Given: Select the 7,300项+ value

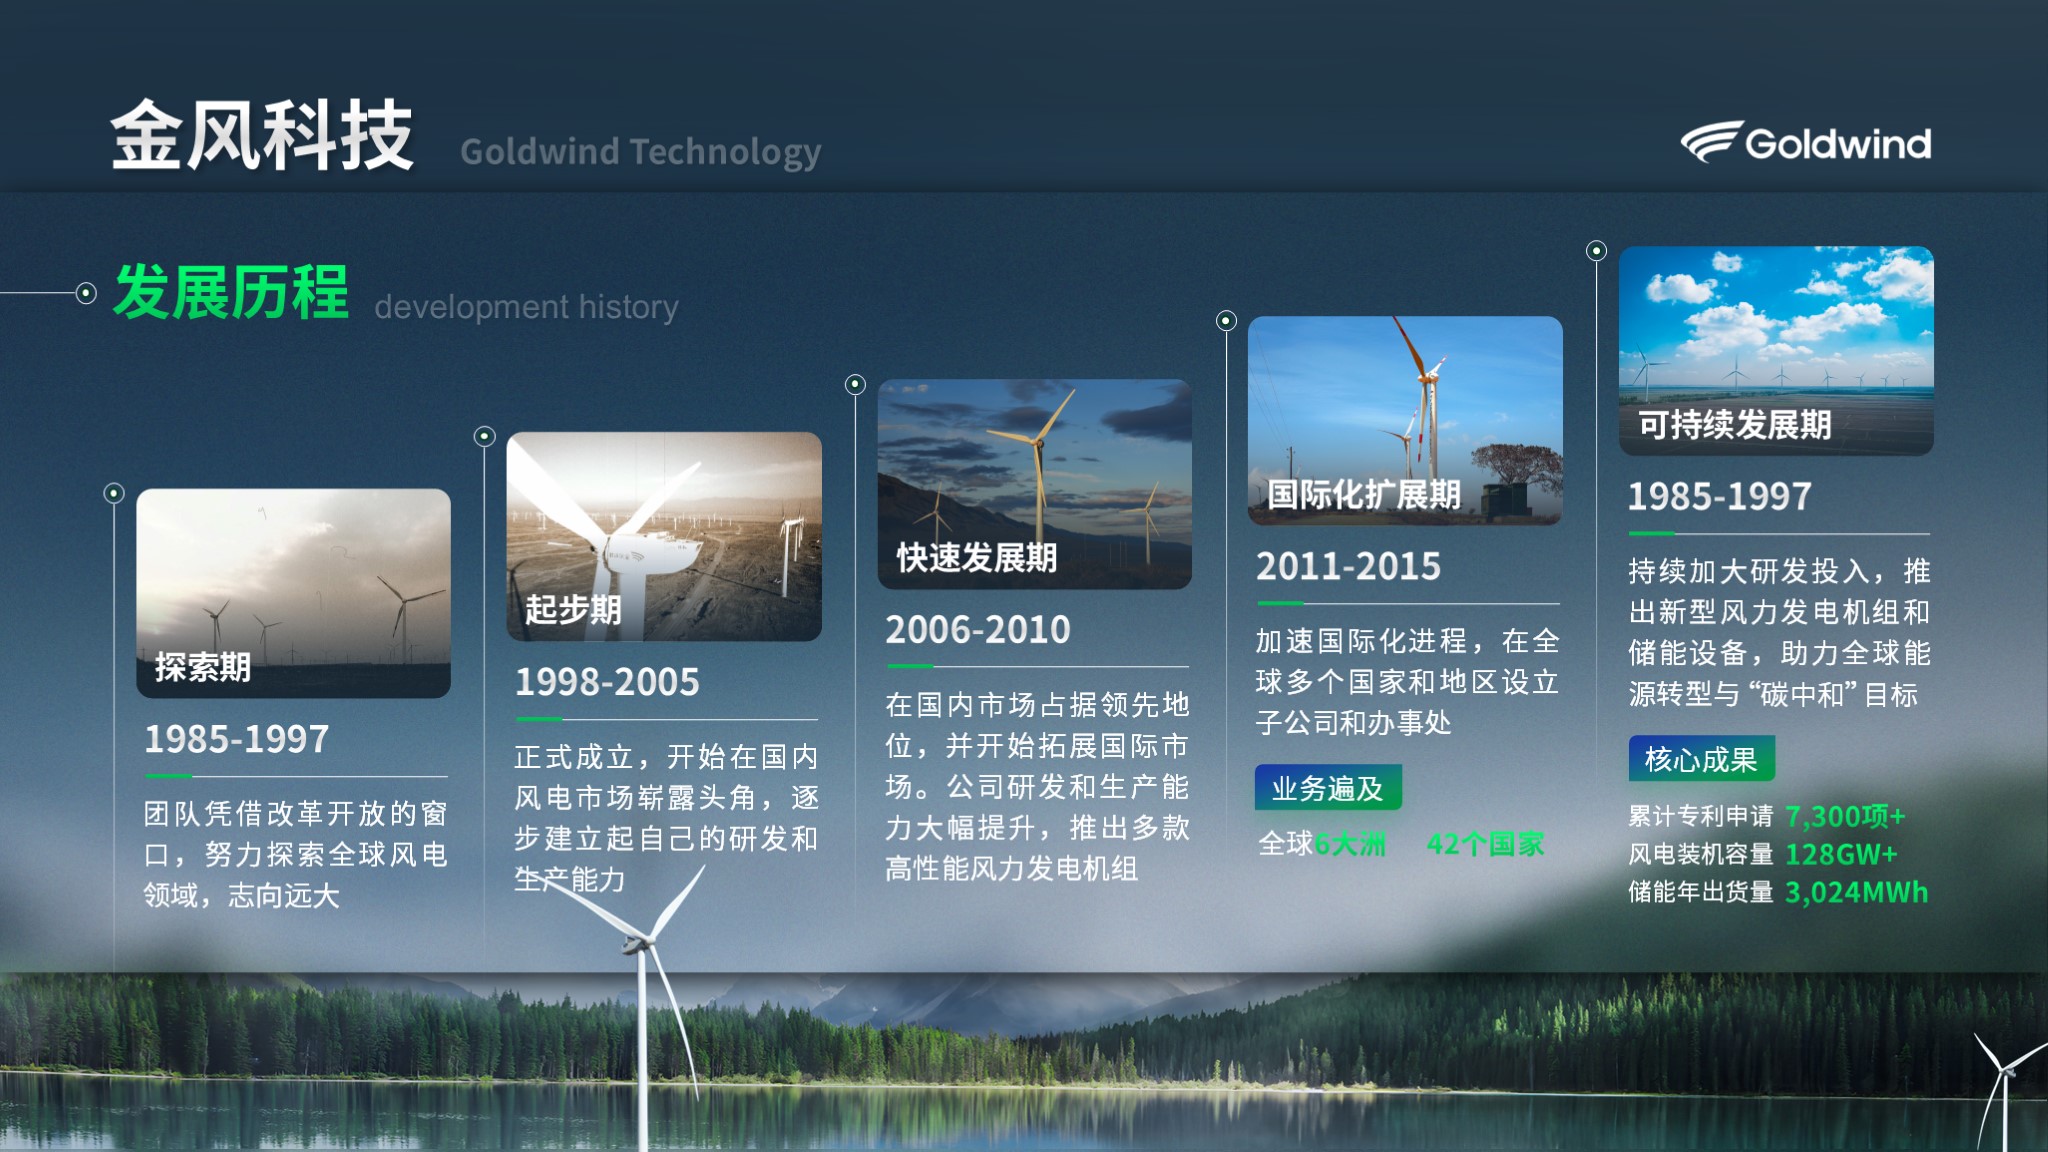Looking at the screenshot, I should [x=1846, y=817].
